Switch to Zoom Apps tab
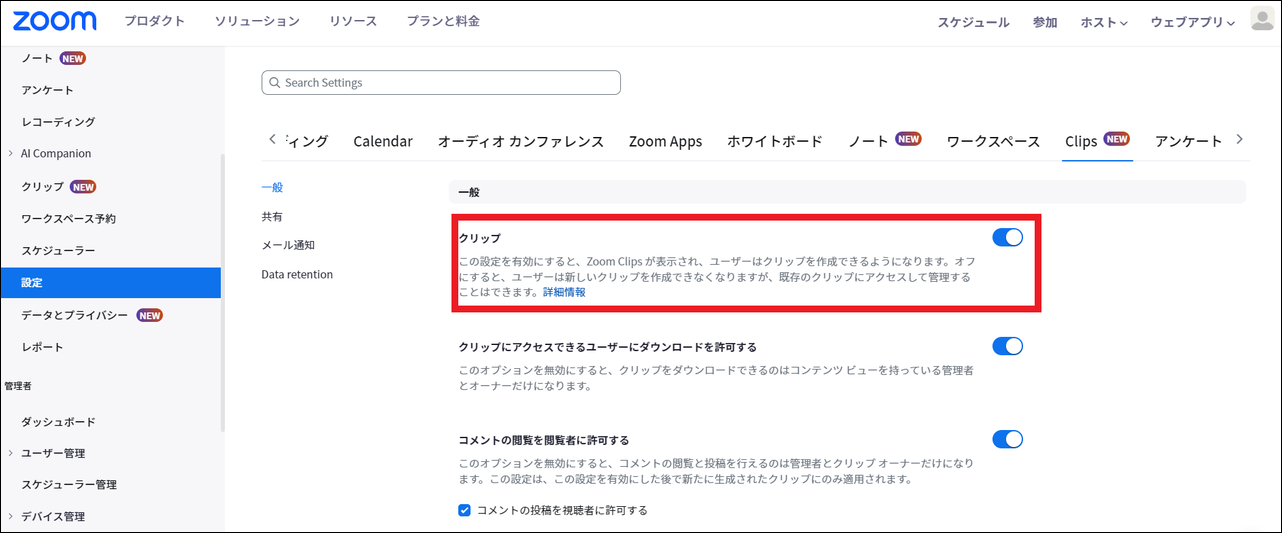Image resolution: width=1282 pixels, height=533 pixels. [x=665, y=141]
